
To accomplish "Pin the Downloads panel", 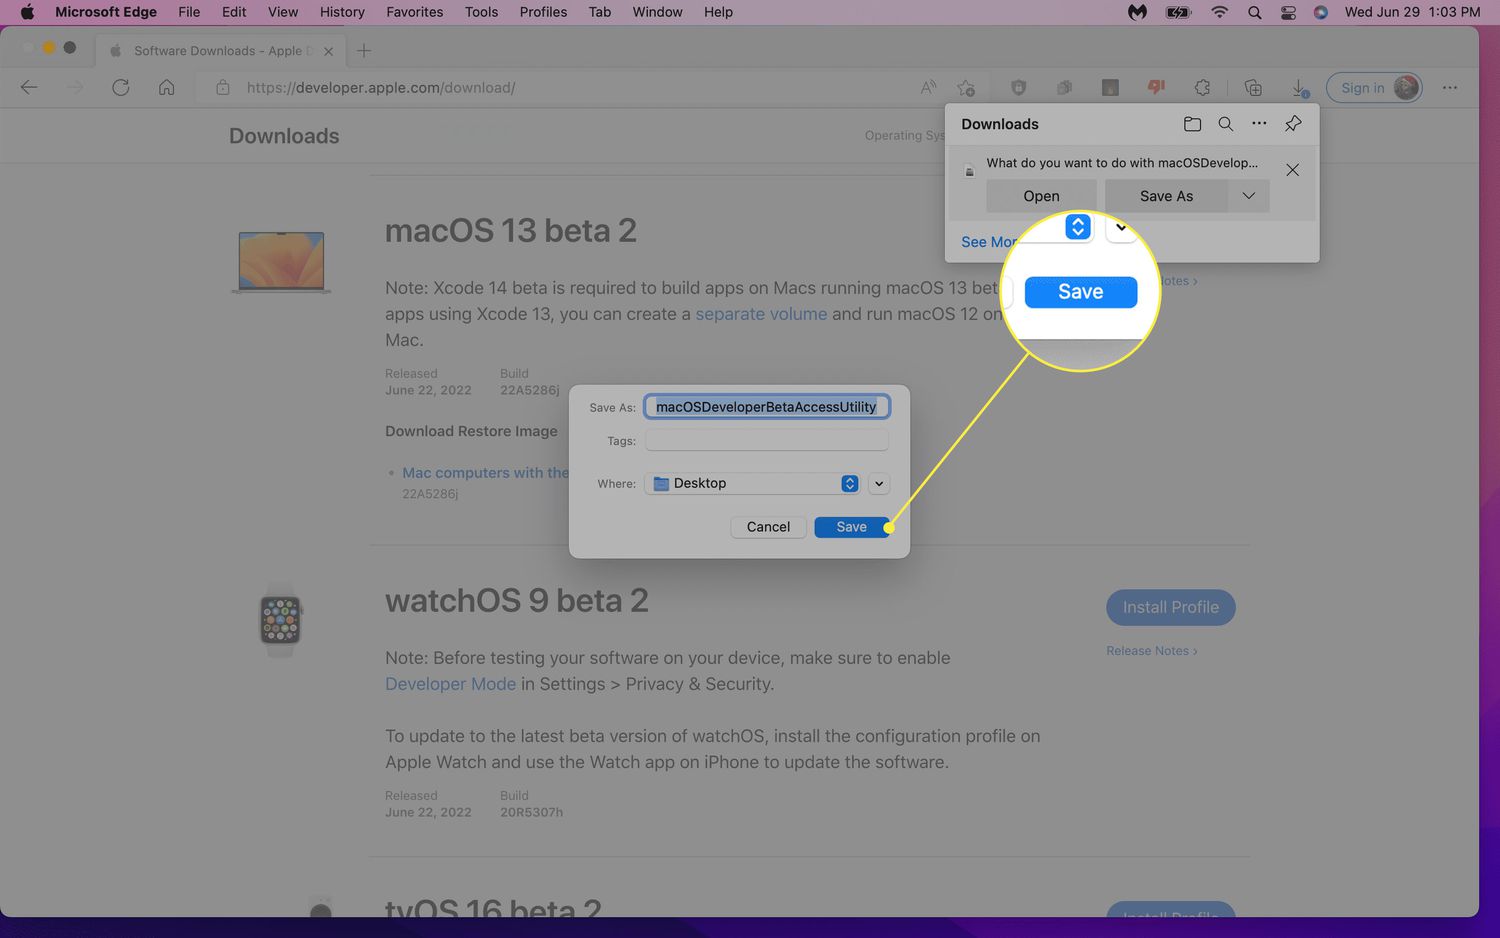I will click(x=1293, y=124).
